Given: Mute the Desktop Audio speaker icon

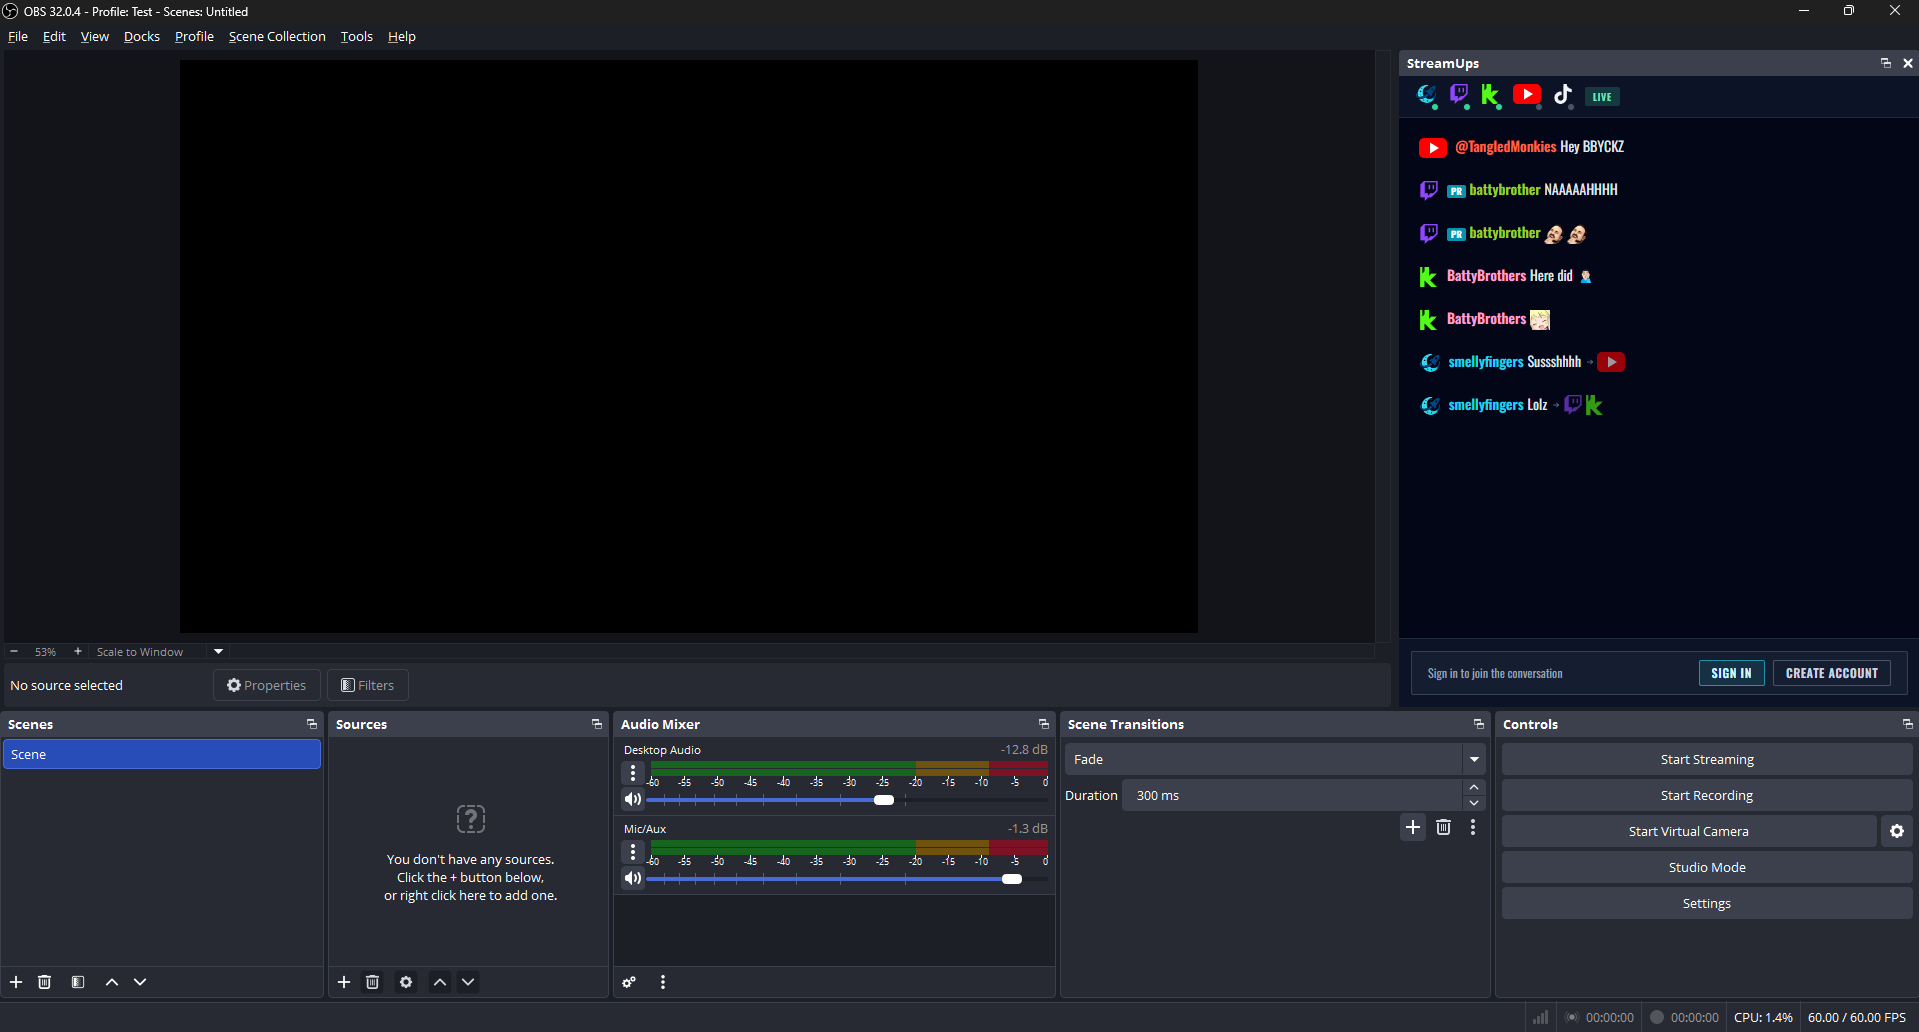Looking at the screenshot, I should point(633,799).
